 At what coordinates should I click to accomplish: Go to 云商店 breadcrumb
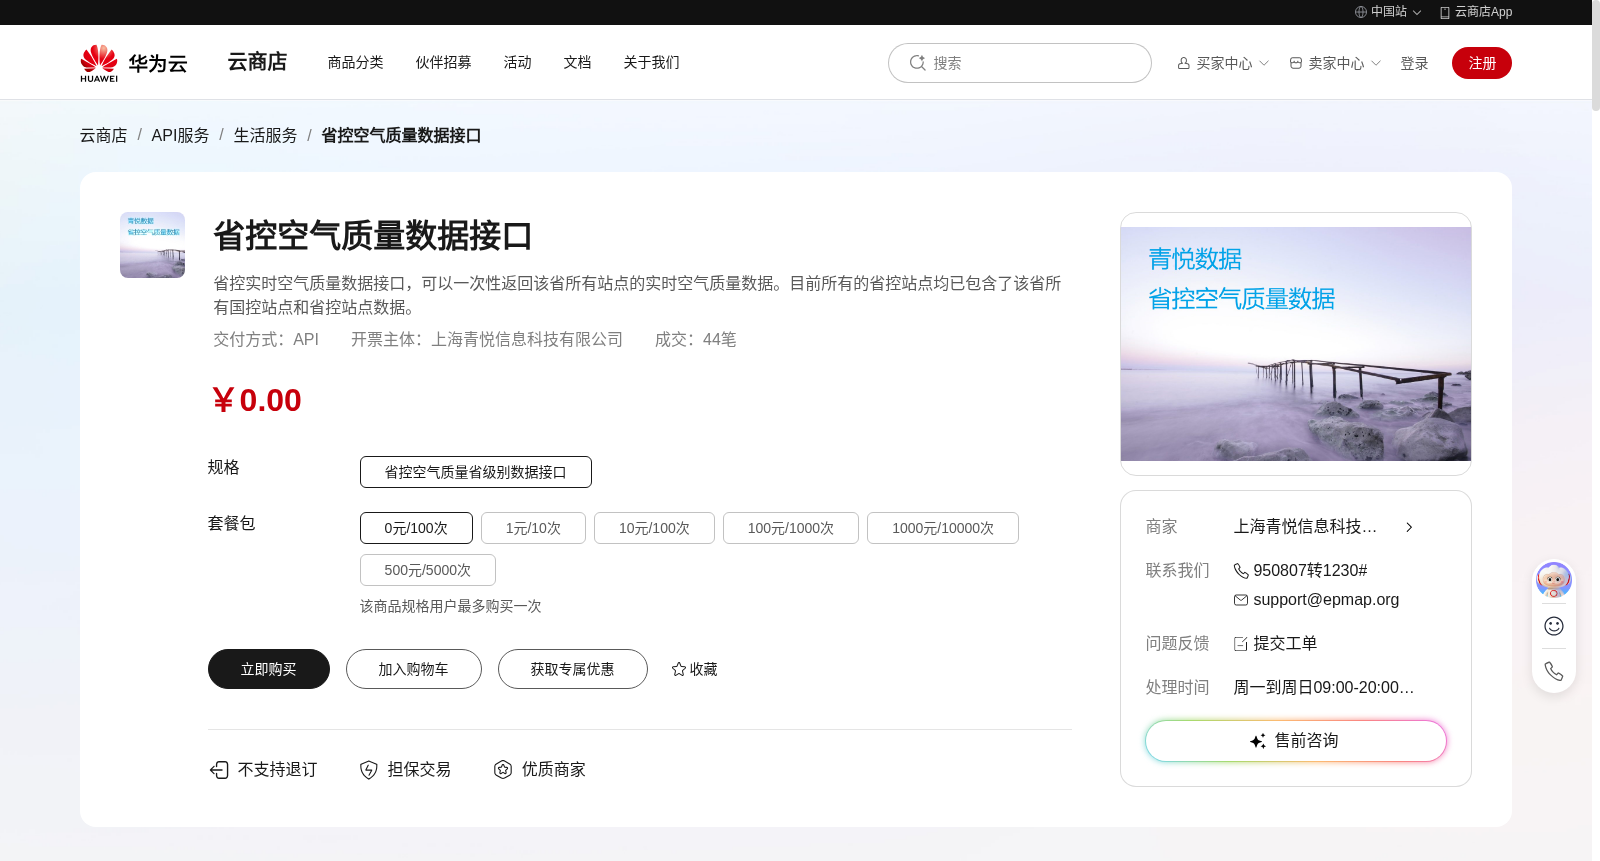(x=103, y=135)
